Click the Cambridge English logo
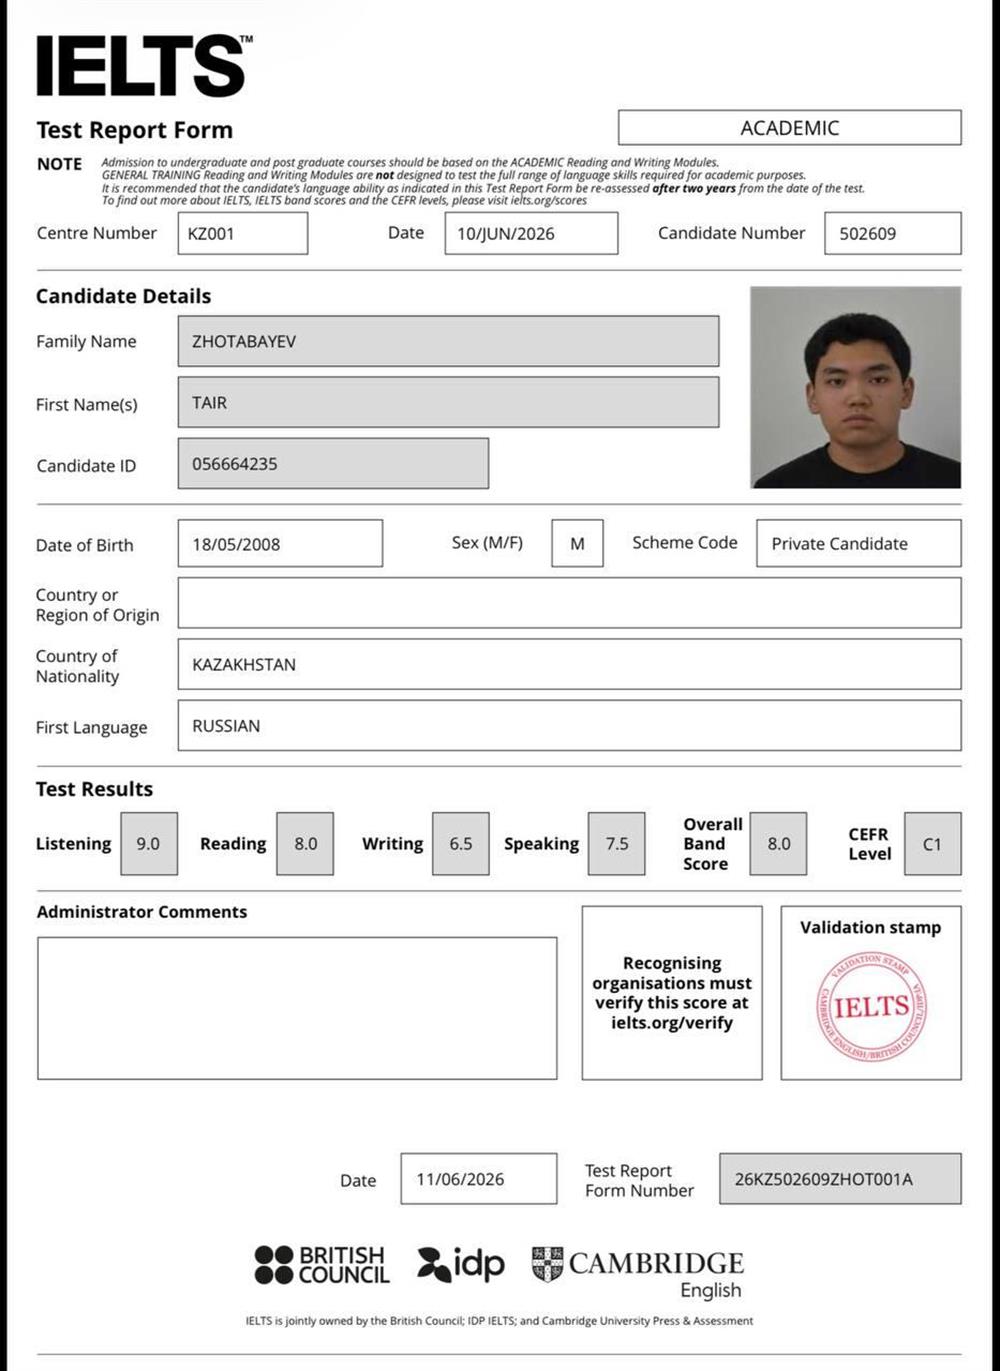Viewport: 1000px width, 1371px height. pos(638,1273)
